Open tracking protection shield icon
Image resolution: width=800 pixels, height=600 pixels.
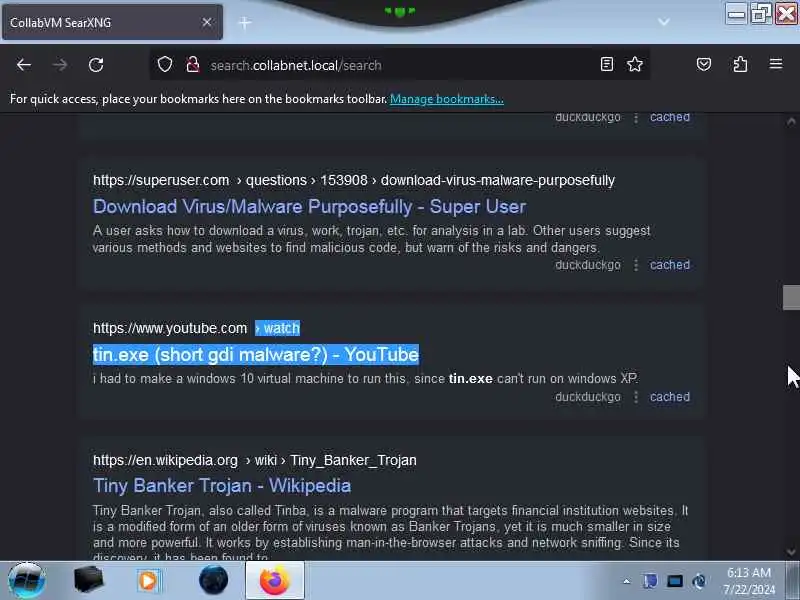pos(165,64)
